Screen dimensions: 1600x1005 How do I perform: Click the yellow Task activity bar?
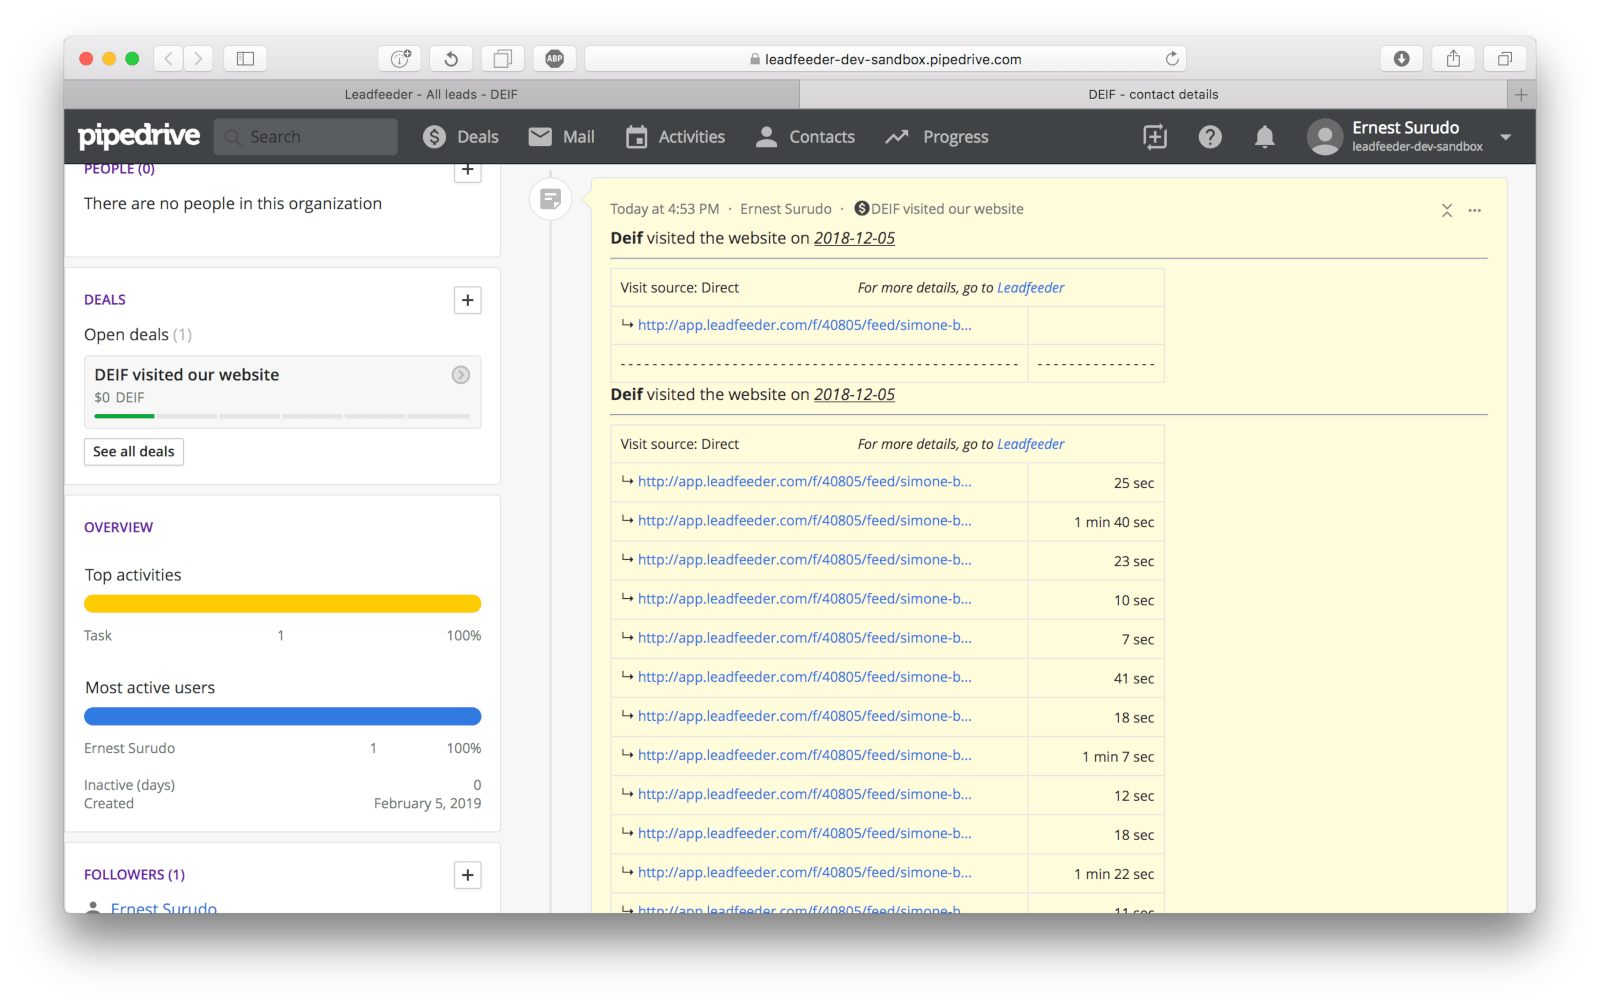pyautogui.click(x=282, y=603)
